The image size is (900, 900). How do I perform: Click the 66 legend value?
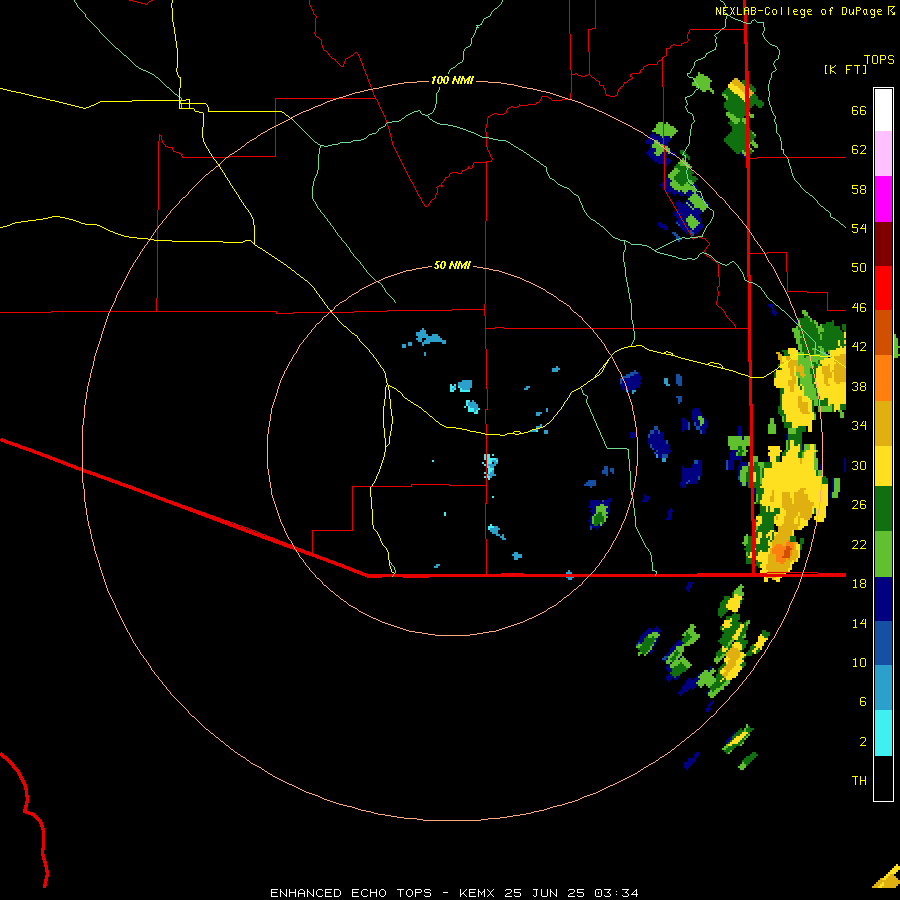(x=859, y=111)
